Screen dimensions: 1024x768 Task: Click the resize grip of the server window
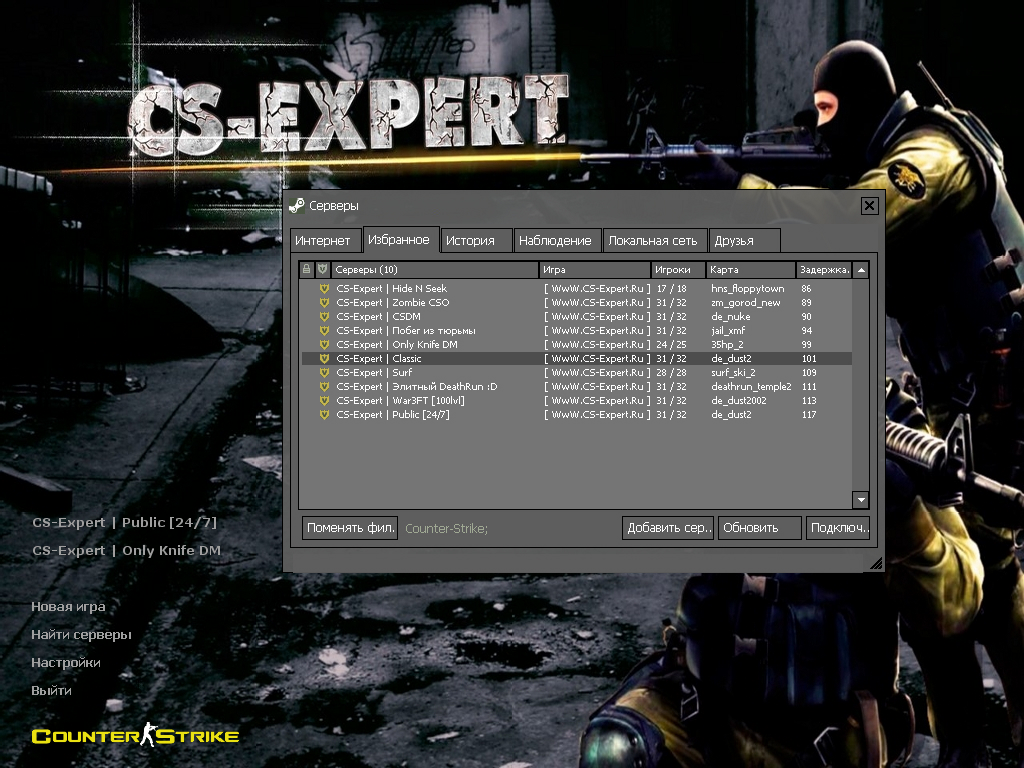coord(876,563)
